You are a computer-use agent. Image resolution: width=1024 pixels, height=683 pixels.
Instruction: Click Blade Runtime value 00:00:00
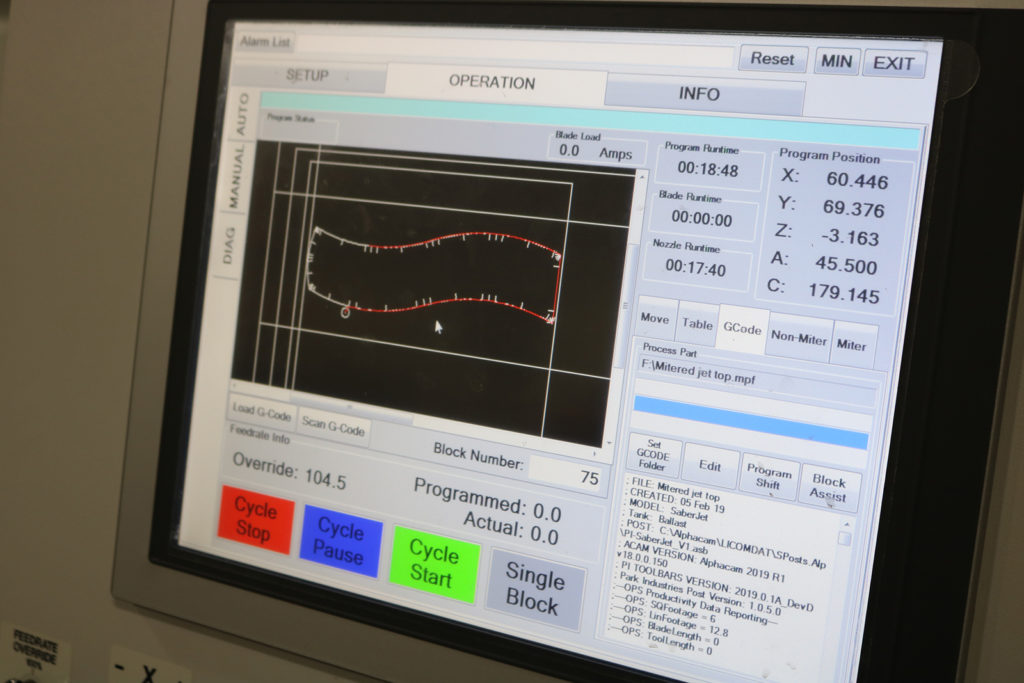(702, 219)
